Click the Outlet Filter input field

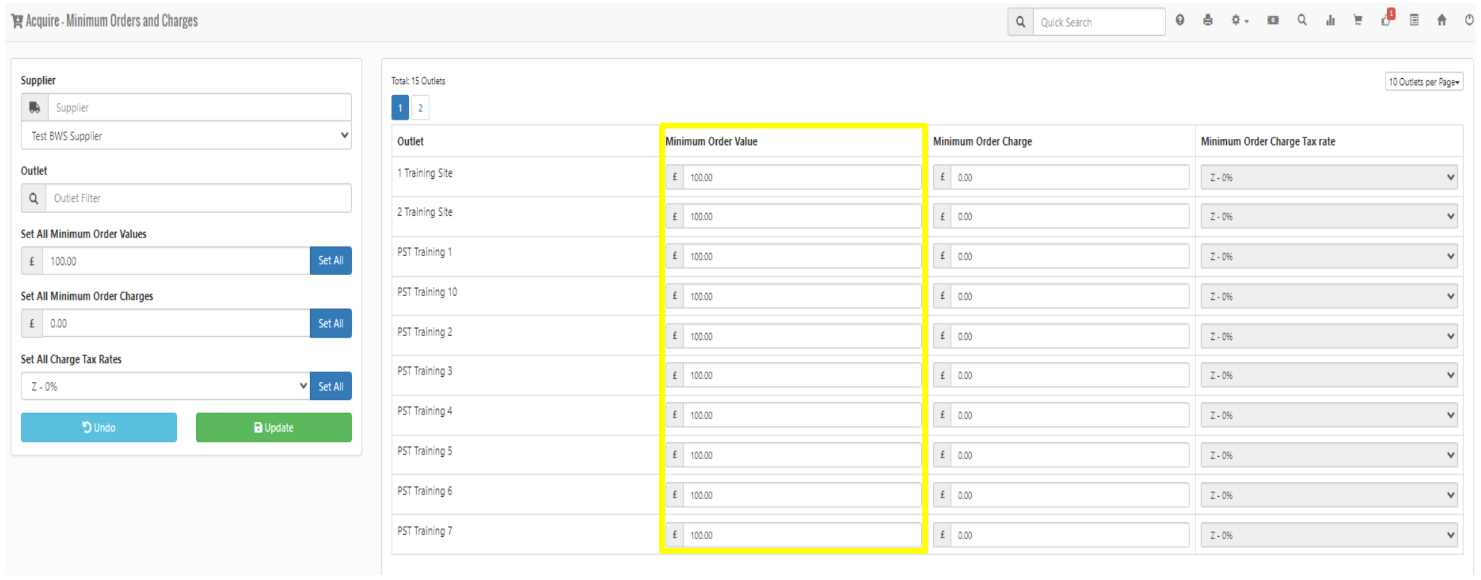(198, 198)
